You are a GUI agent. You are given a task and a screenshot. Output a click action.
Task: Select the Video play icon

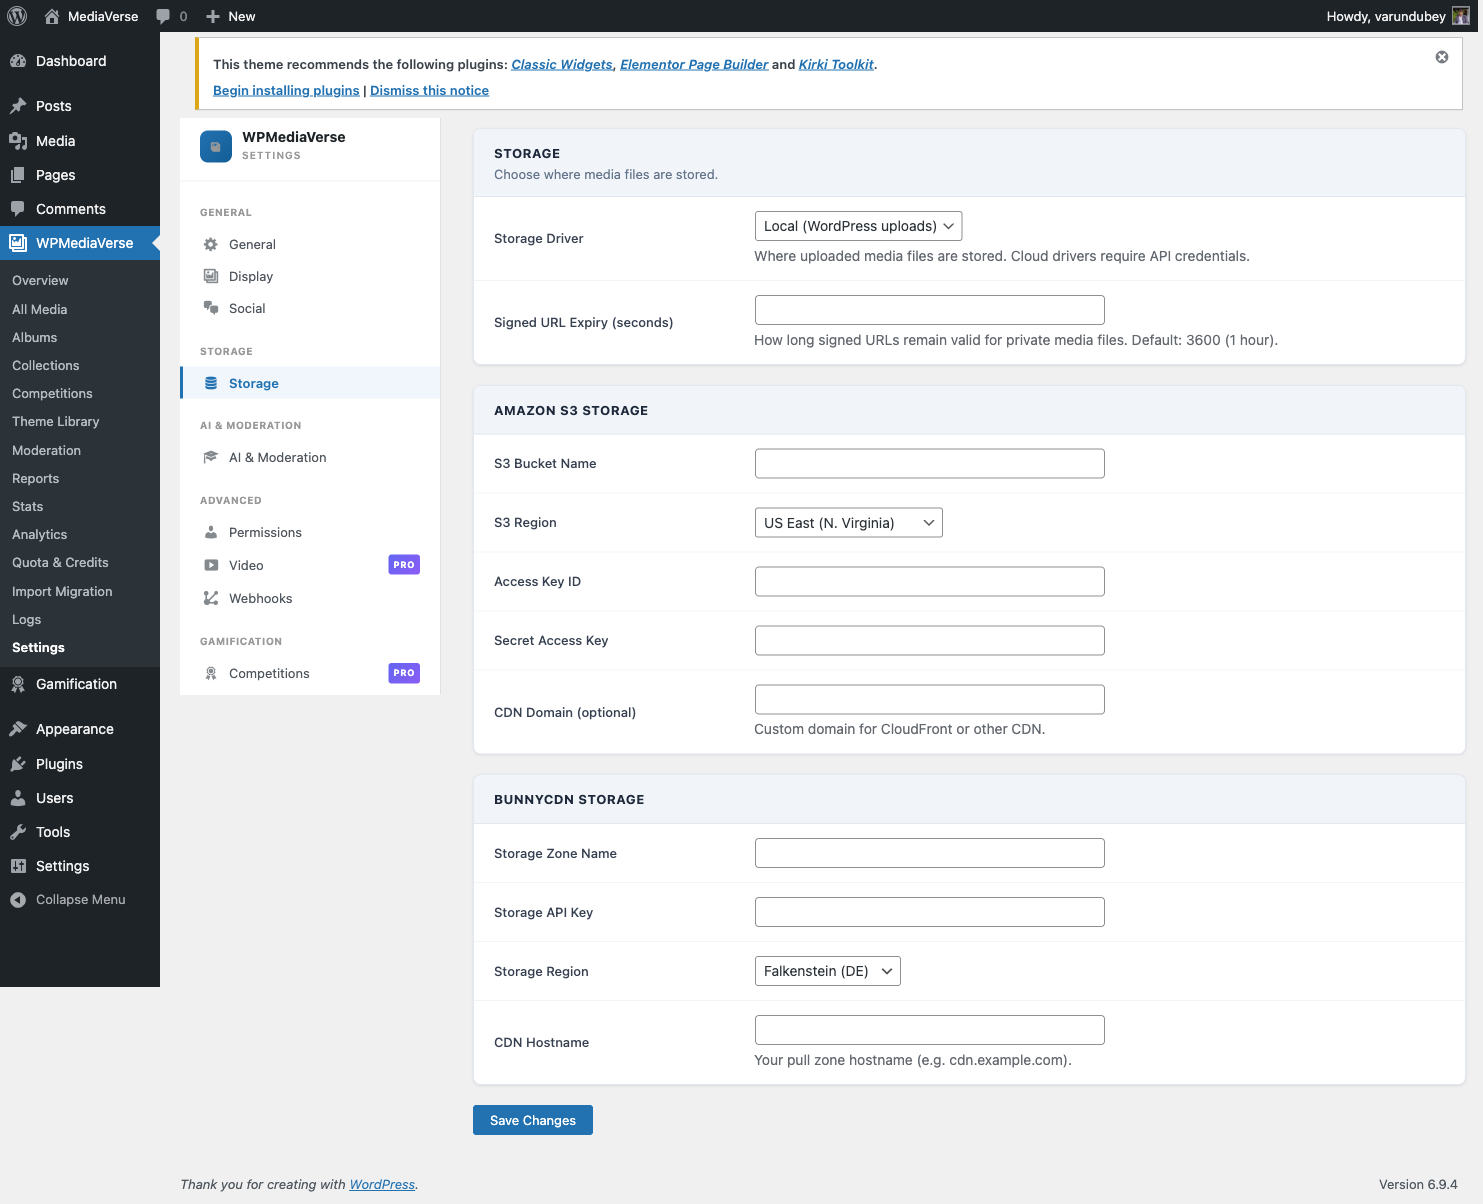pos(210,565)
